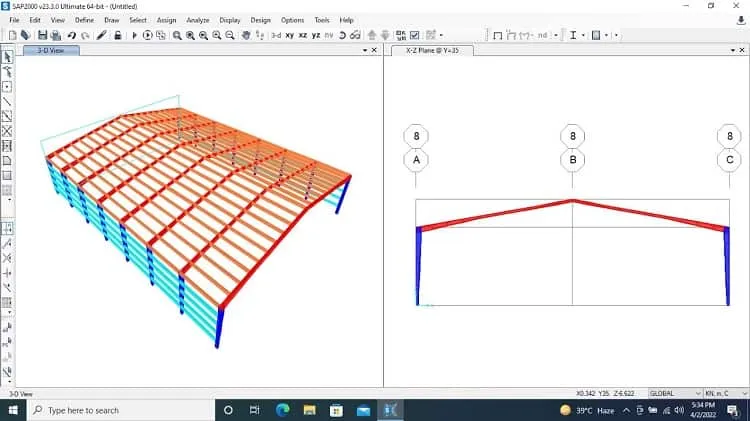Expand the I-section frame dropdown arrow

(x=583, y=35)
